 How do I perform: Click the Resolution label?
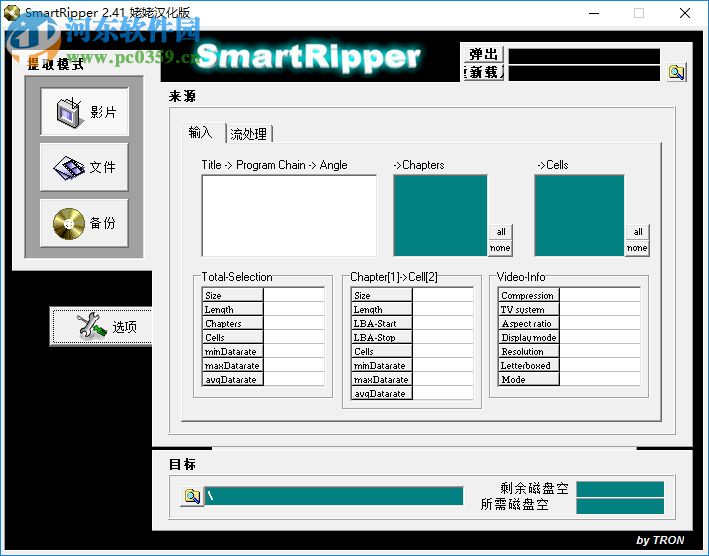[529, 351]
